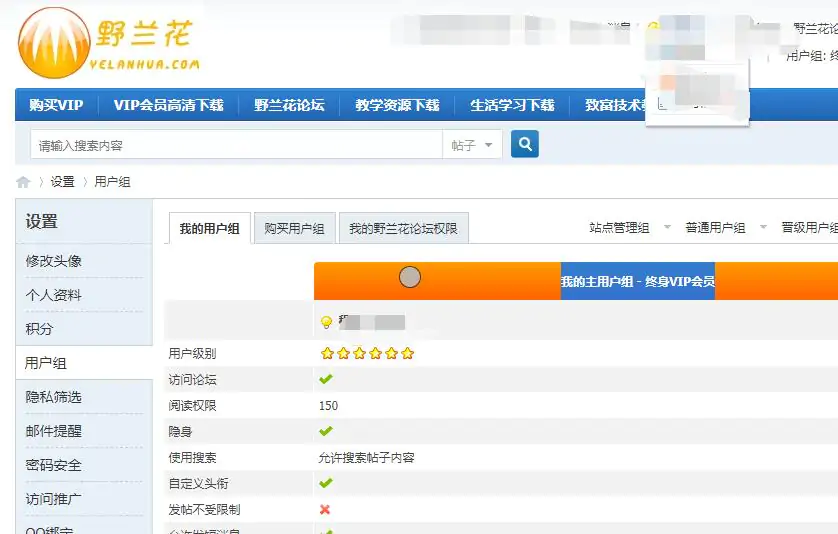Screen dimensions: 838x534
Task: Click the 设置 sidebar heading
Action: pos(42,221)
